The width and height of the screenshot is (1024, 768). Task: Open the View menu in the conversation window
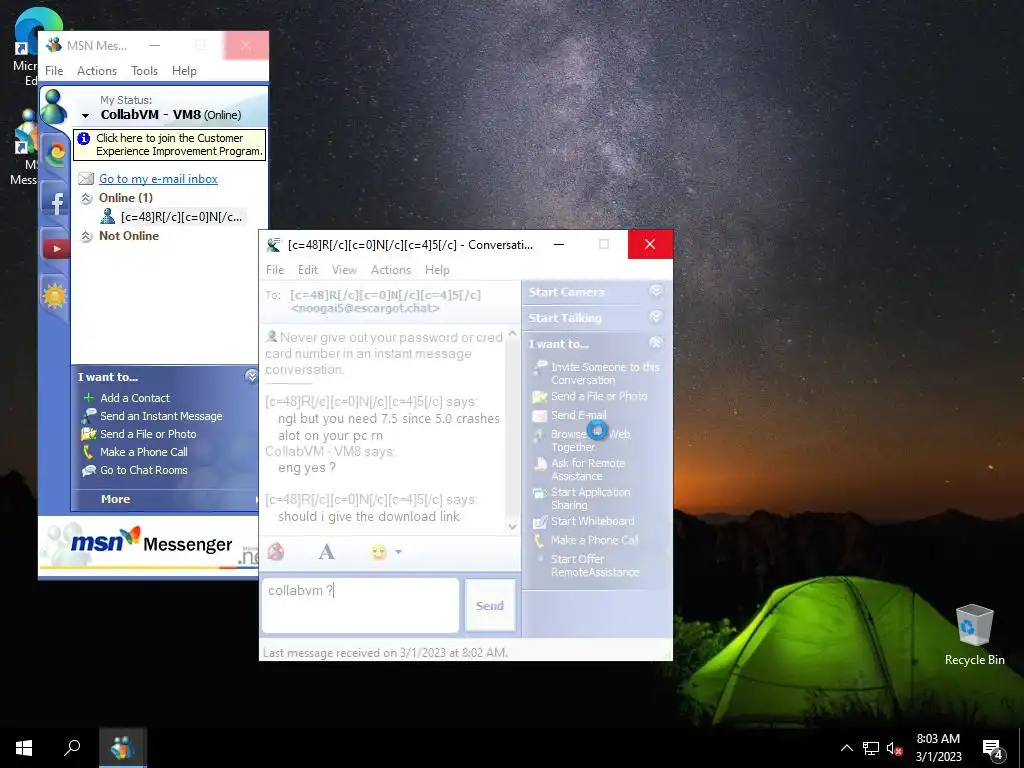tap(344, 270)
